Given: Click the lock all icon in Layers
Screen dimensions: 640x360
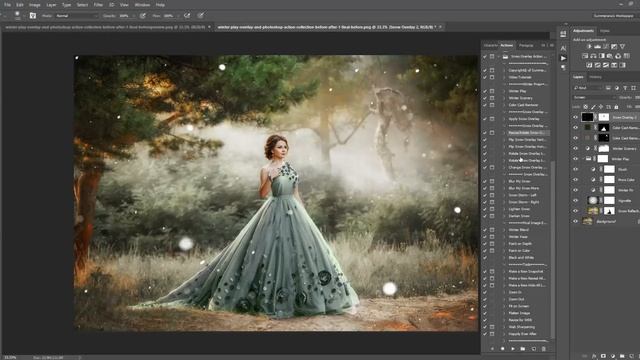Looking at the screenshot, I should (616, 107).
